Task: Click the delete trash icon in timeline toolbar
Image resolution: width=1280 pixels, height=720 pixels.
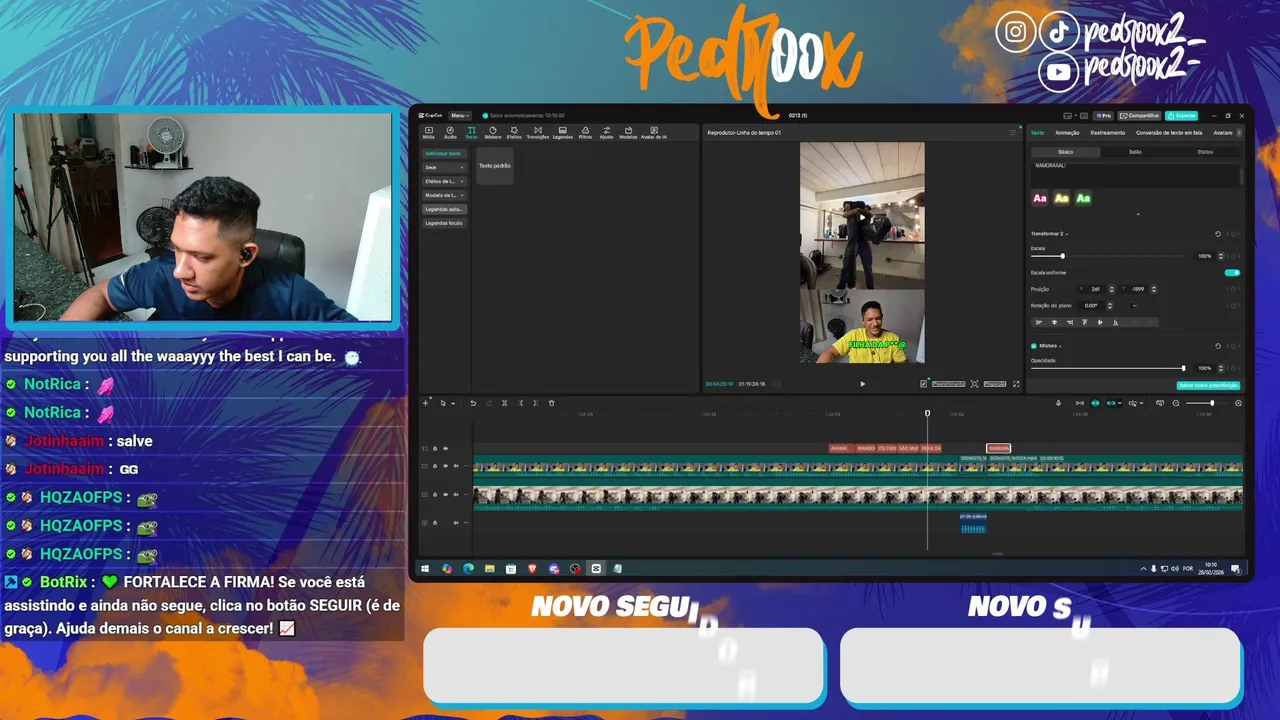Action: pyautogui.click(x=551, y=403)
